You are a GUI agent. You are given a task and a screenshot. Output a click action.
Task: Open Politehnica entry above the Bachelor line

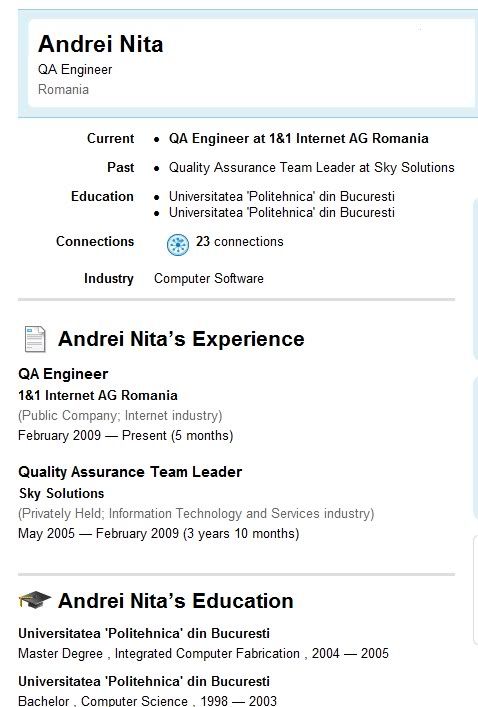(144, 681)
